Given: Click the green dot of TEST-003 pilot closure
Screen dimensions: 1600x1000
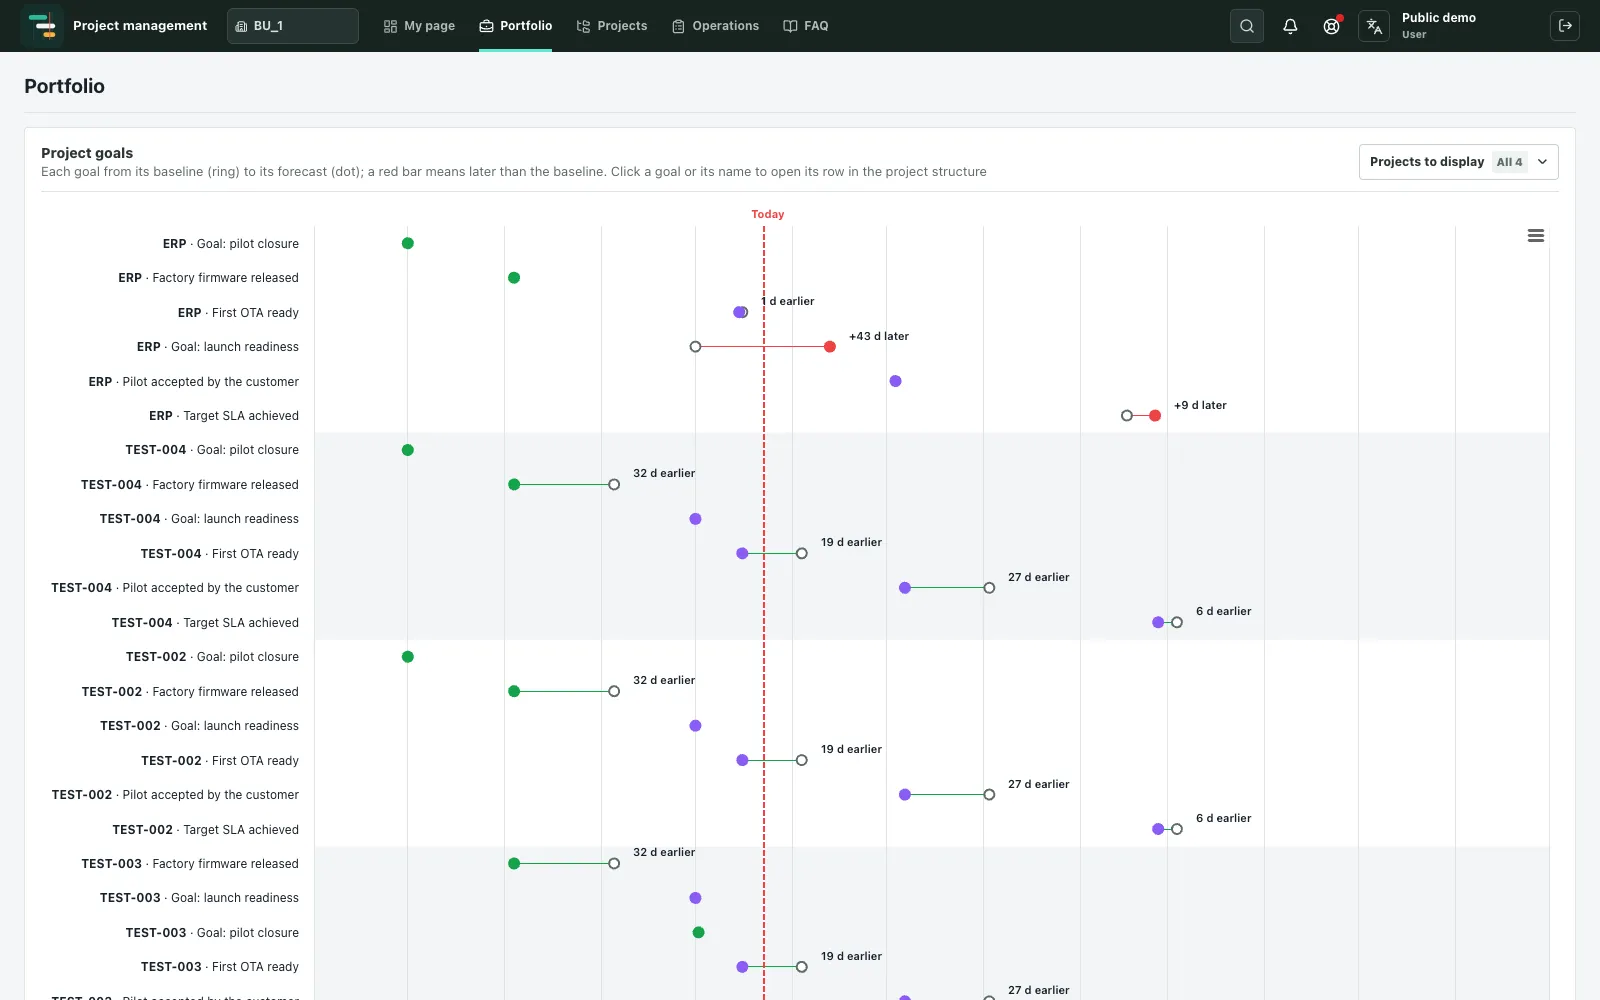Looking at the screenshot, I should point(699,933).
